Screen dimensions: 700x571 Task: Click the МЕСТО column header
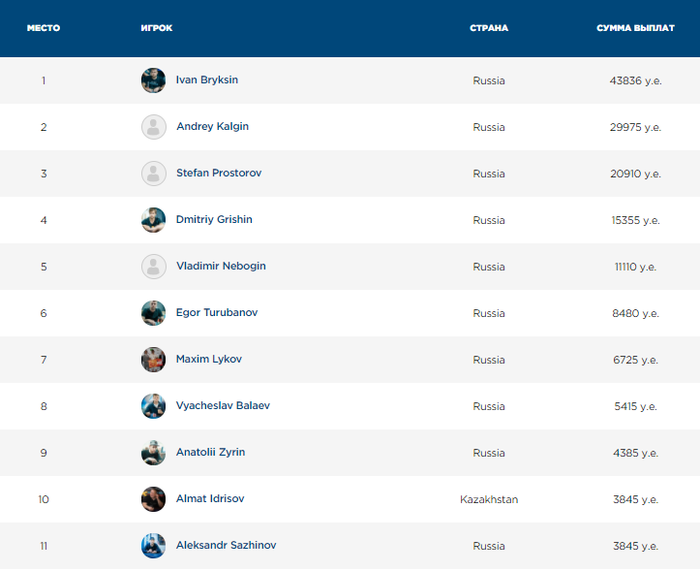pyautogui.click(x=43, y=28)
